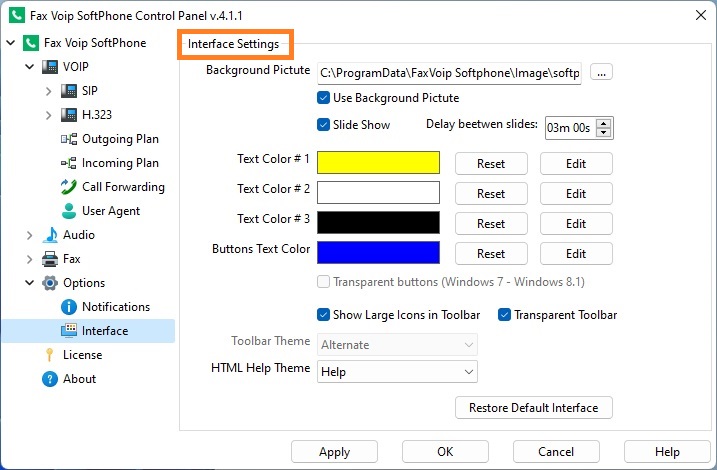Image resolution: width=717 pixels, height=470 pixels.
Task: Collapse the Options tree node
Action: point(30,283)
